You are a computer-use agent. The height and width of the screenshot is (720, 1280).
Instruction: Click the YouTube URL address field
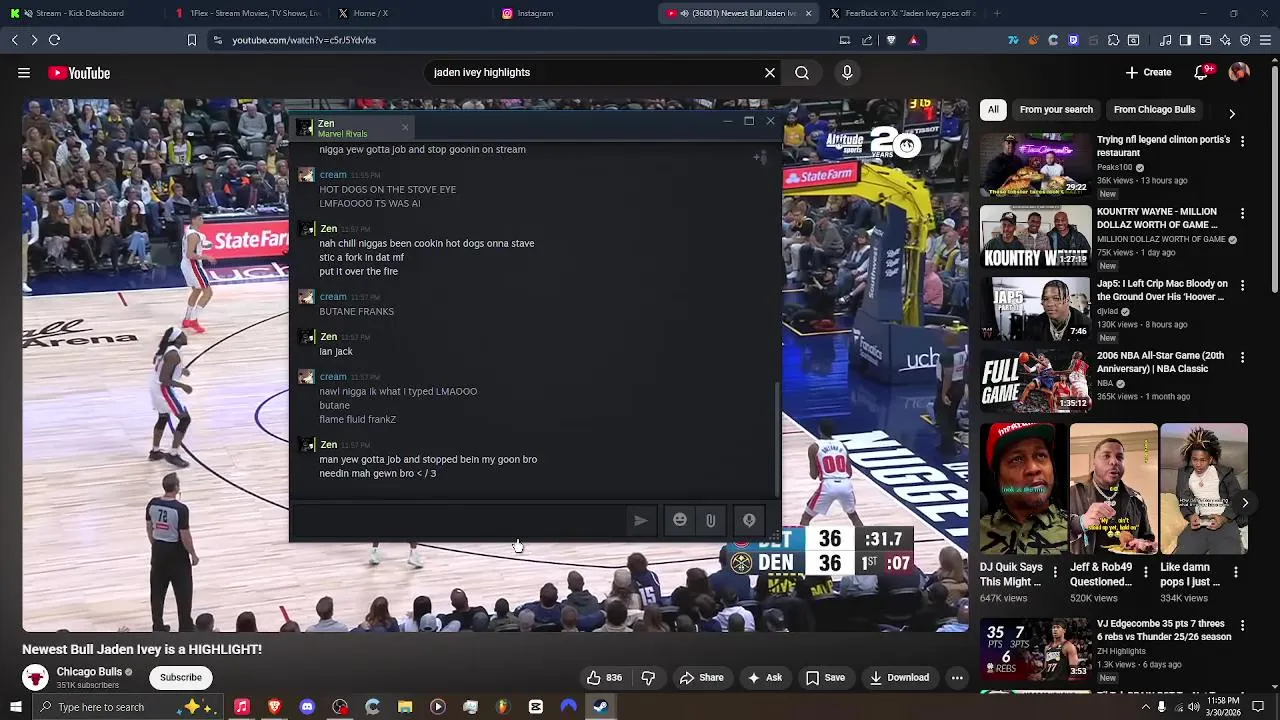coord(520,40)
